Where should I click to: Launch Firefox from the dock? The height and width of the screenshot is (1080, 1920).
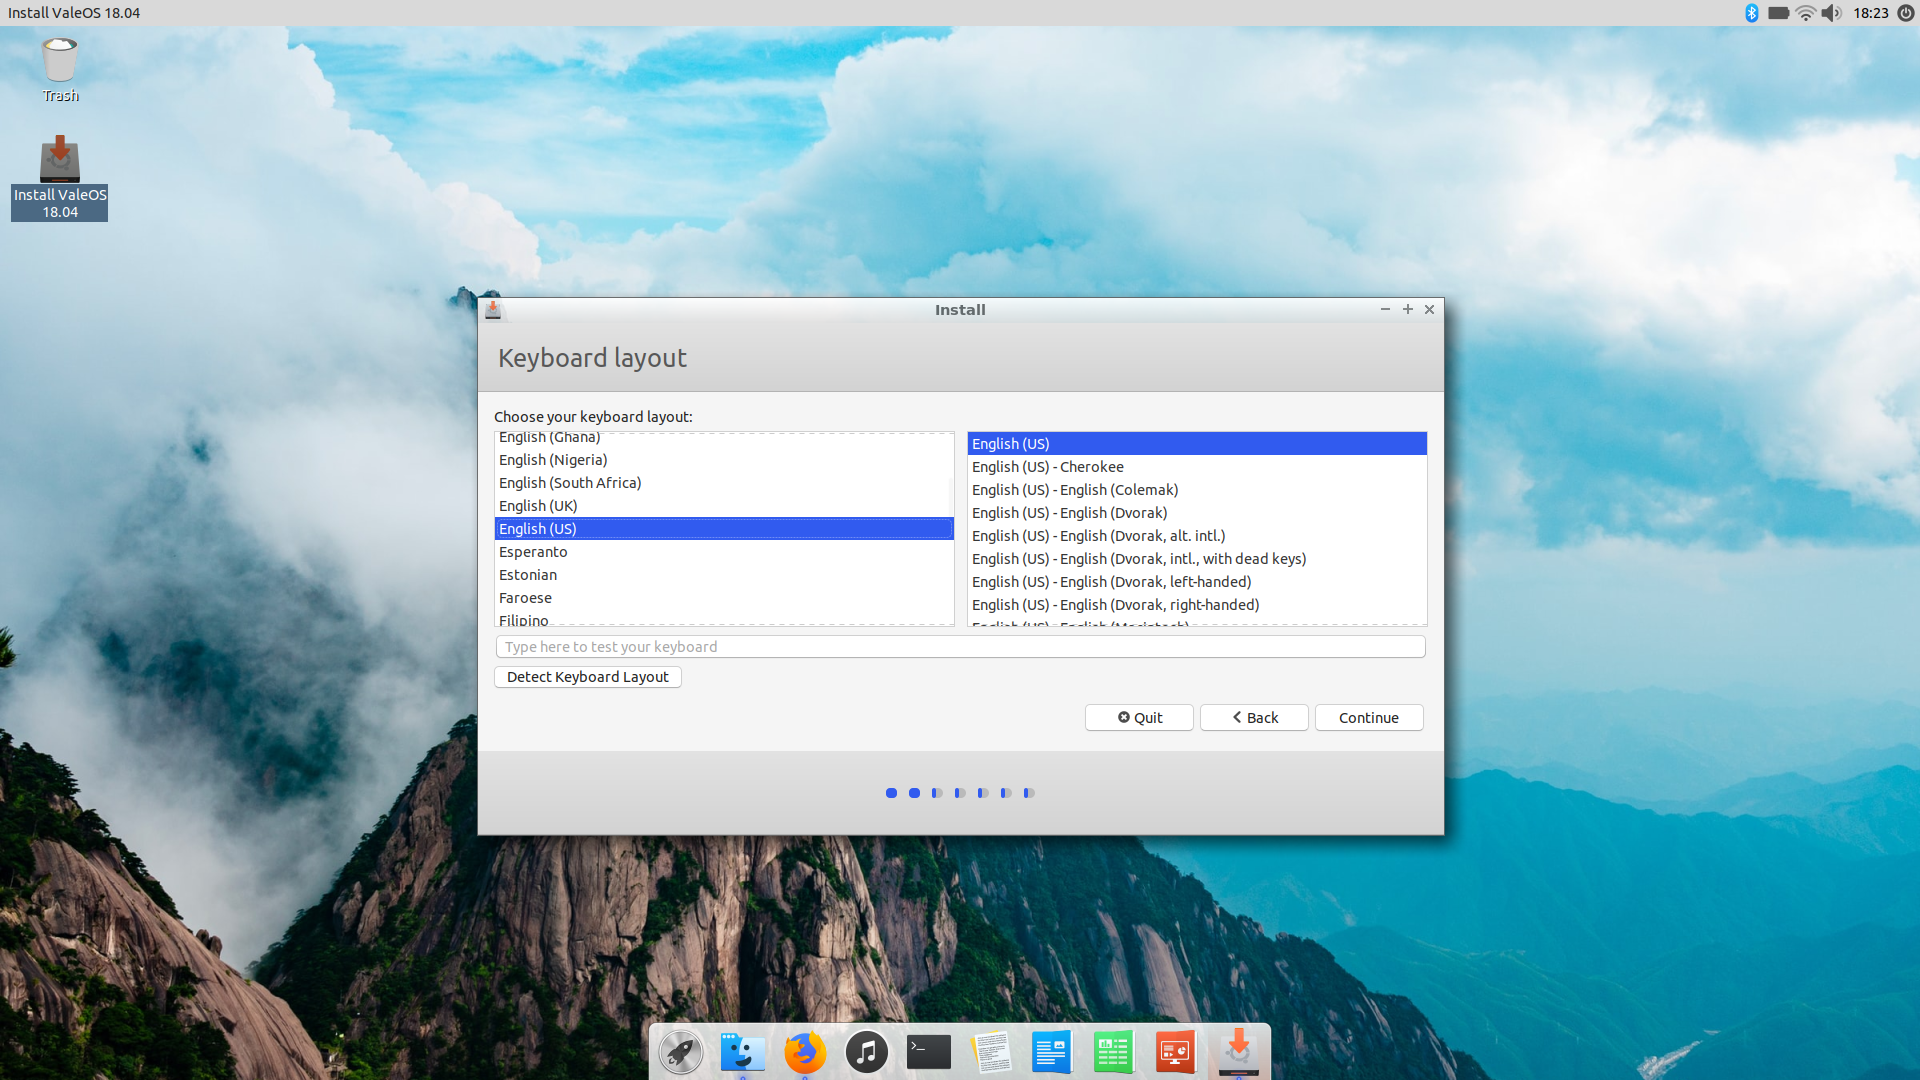click(805, 1052)
